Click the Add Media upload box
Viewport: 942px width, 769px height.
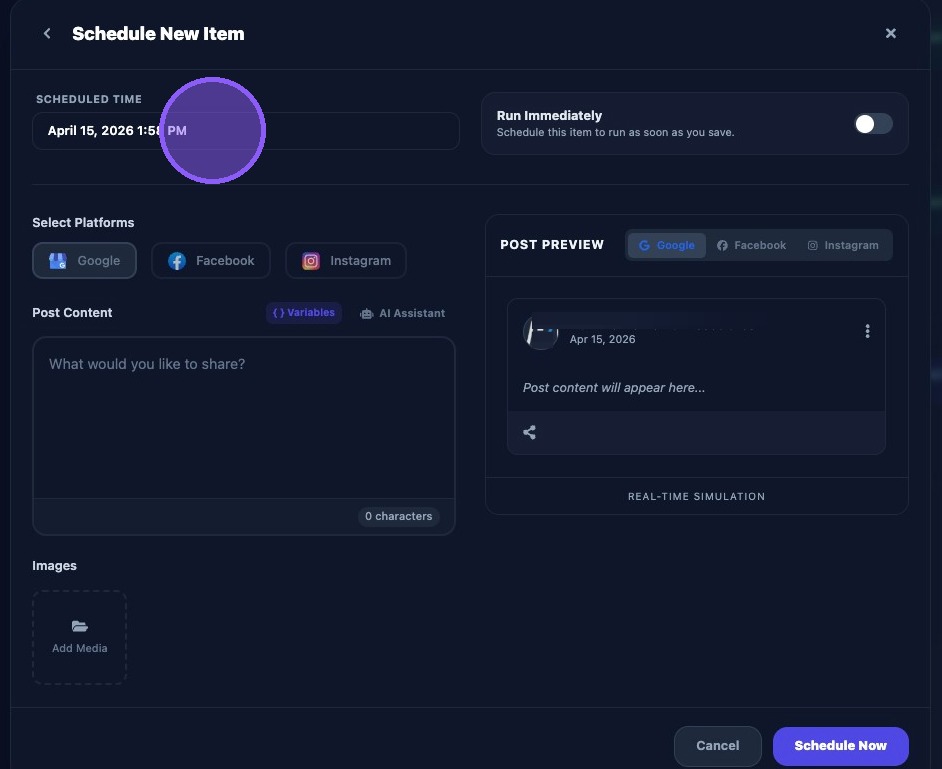click(79, 637)
